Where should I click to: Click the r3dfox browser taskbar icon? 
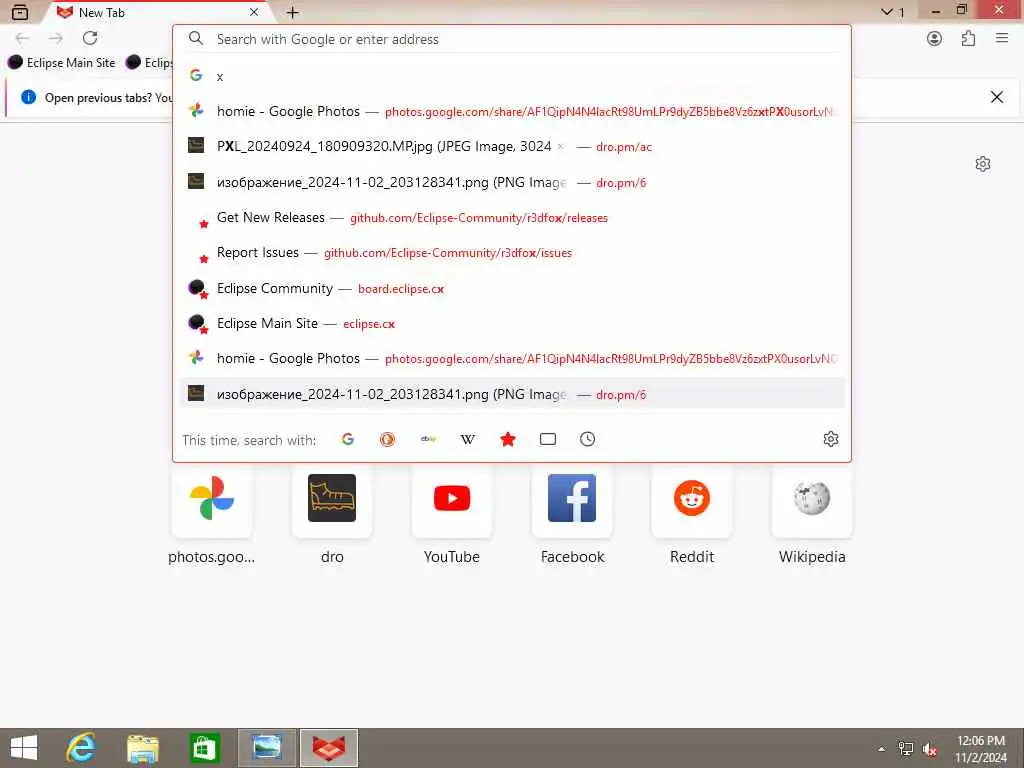[x=328, y=748]
